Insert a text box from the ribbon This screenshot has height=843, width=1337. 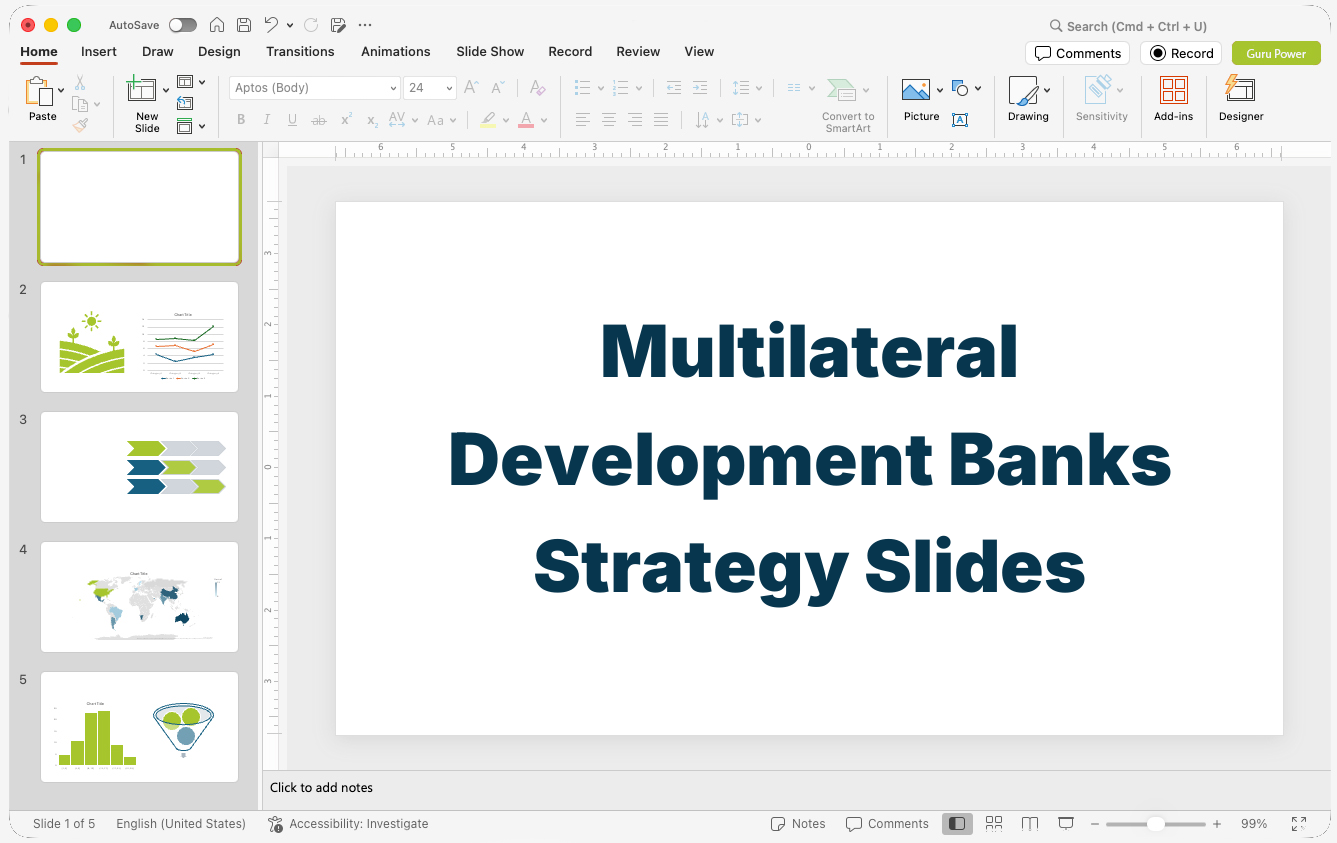tap(960, 120)
